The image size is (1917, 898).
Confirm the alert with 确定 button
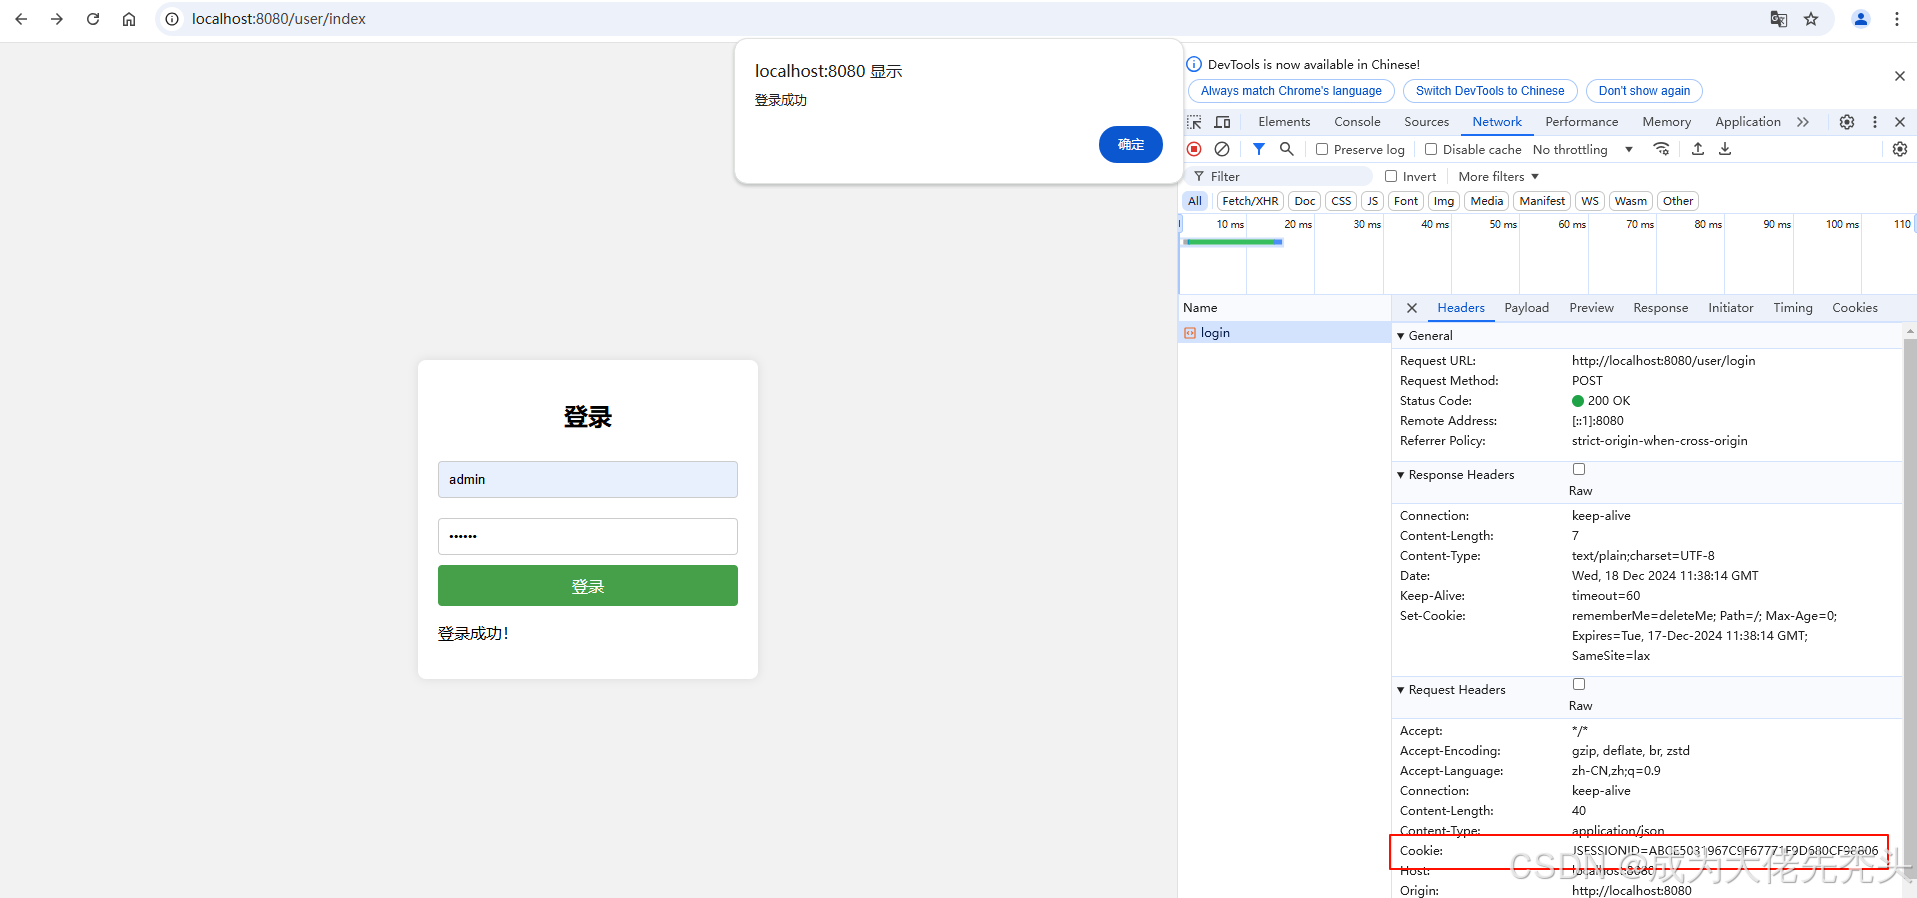click(1130, 144)
